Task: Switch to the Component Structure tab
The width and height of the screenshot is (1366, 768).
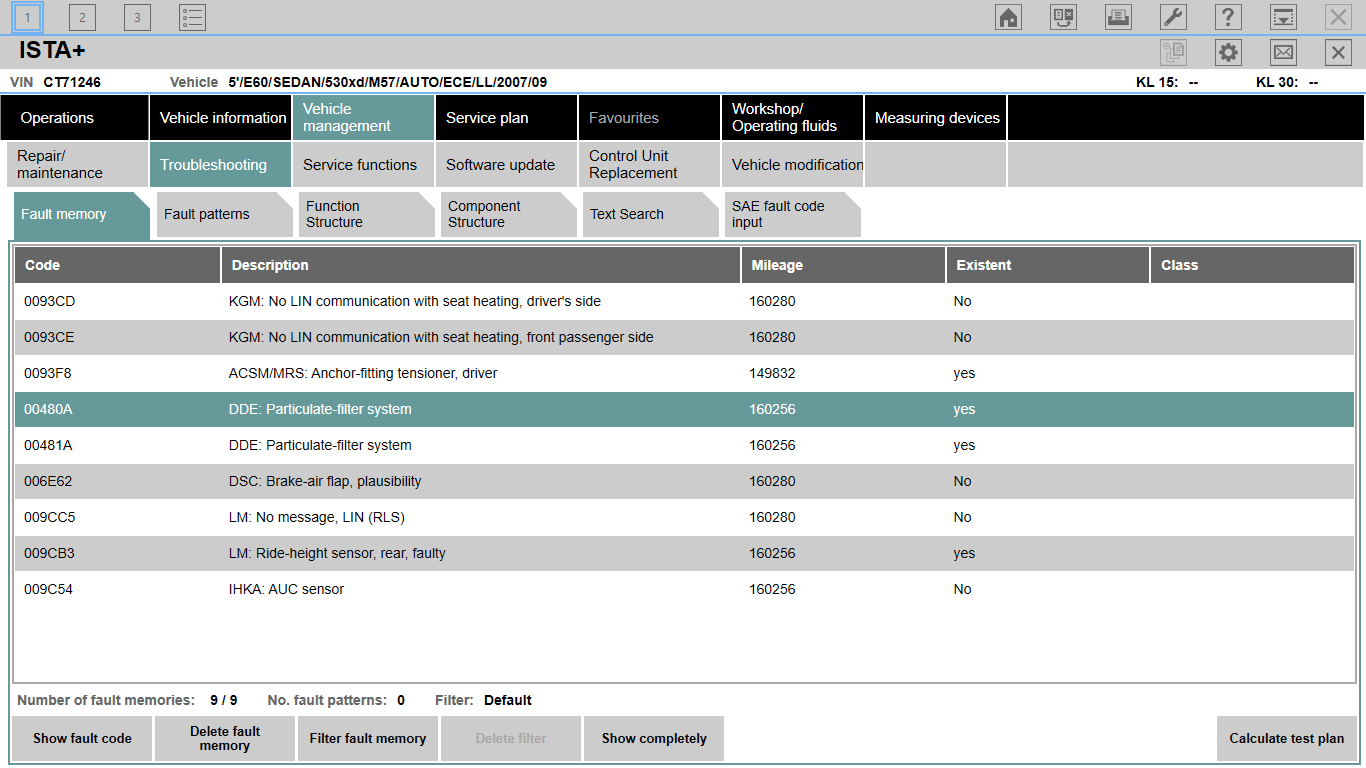Action: click(x=509, y=214)
